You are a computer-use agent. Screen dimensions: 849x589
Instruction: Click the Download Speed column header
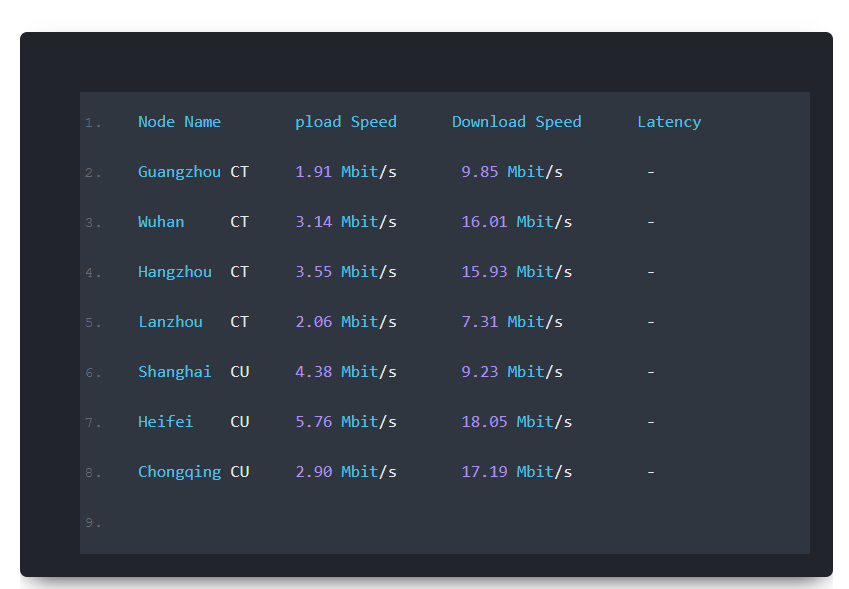pyautogui.click(x=516, y=121)
